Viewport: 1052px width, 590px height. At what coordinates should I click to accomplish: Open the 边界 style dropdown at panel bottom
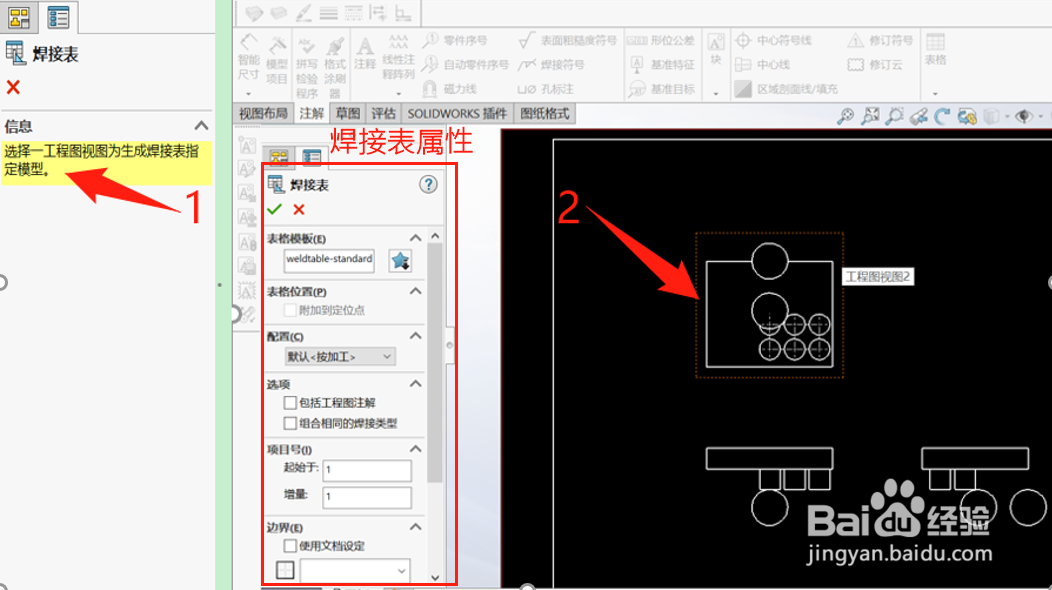[355, 568]
